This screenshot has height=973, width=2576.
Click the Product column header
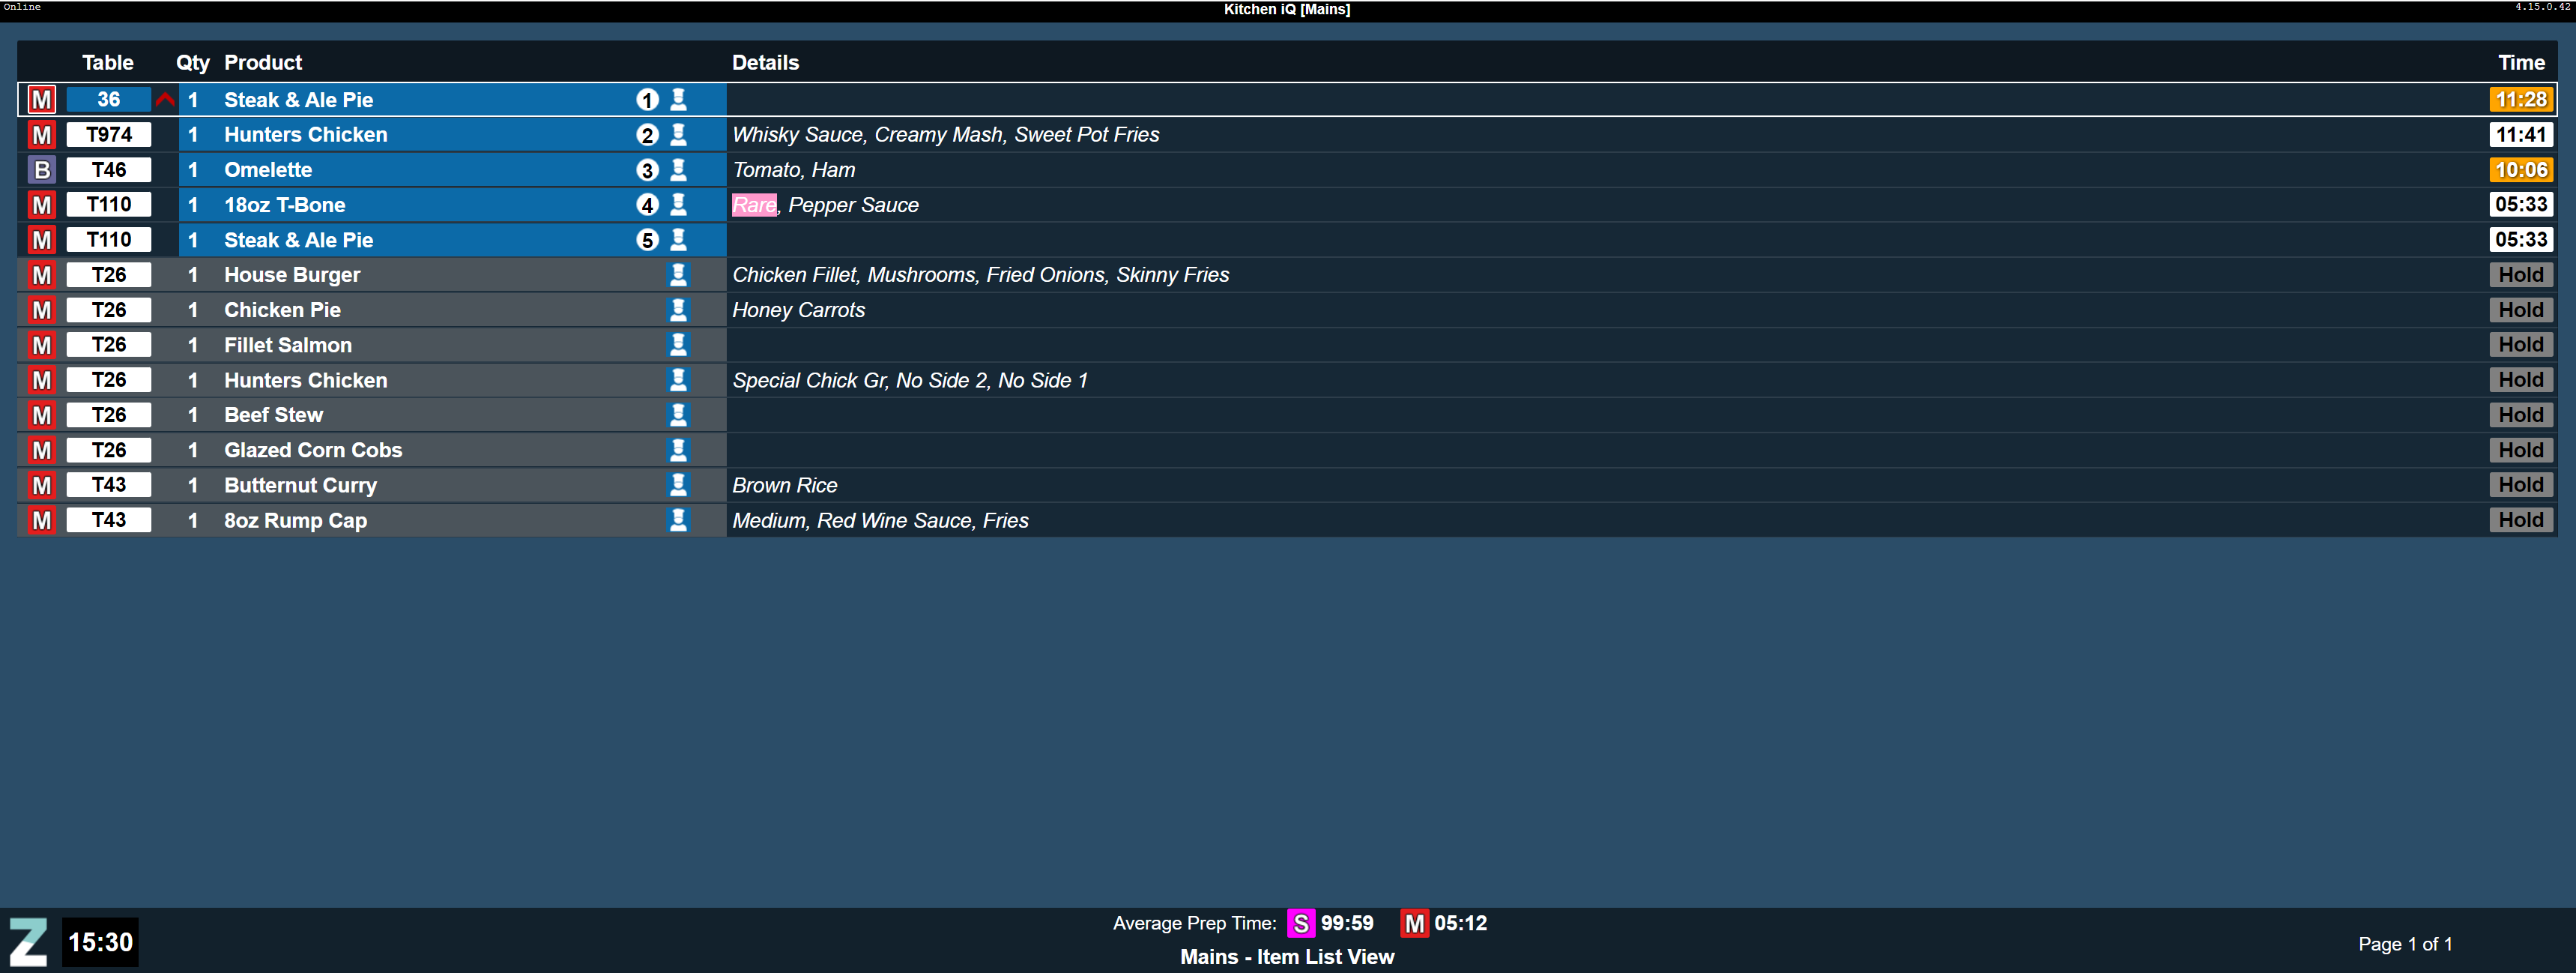262,62
